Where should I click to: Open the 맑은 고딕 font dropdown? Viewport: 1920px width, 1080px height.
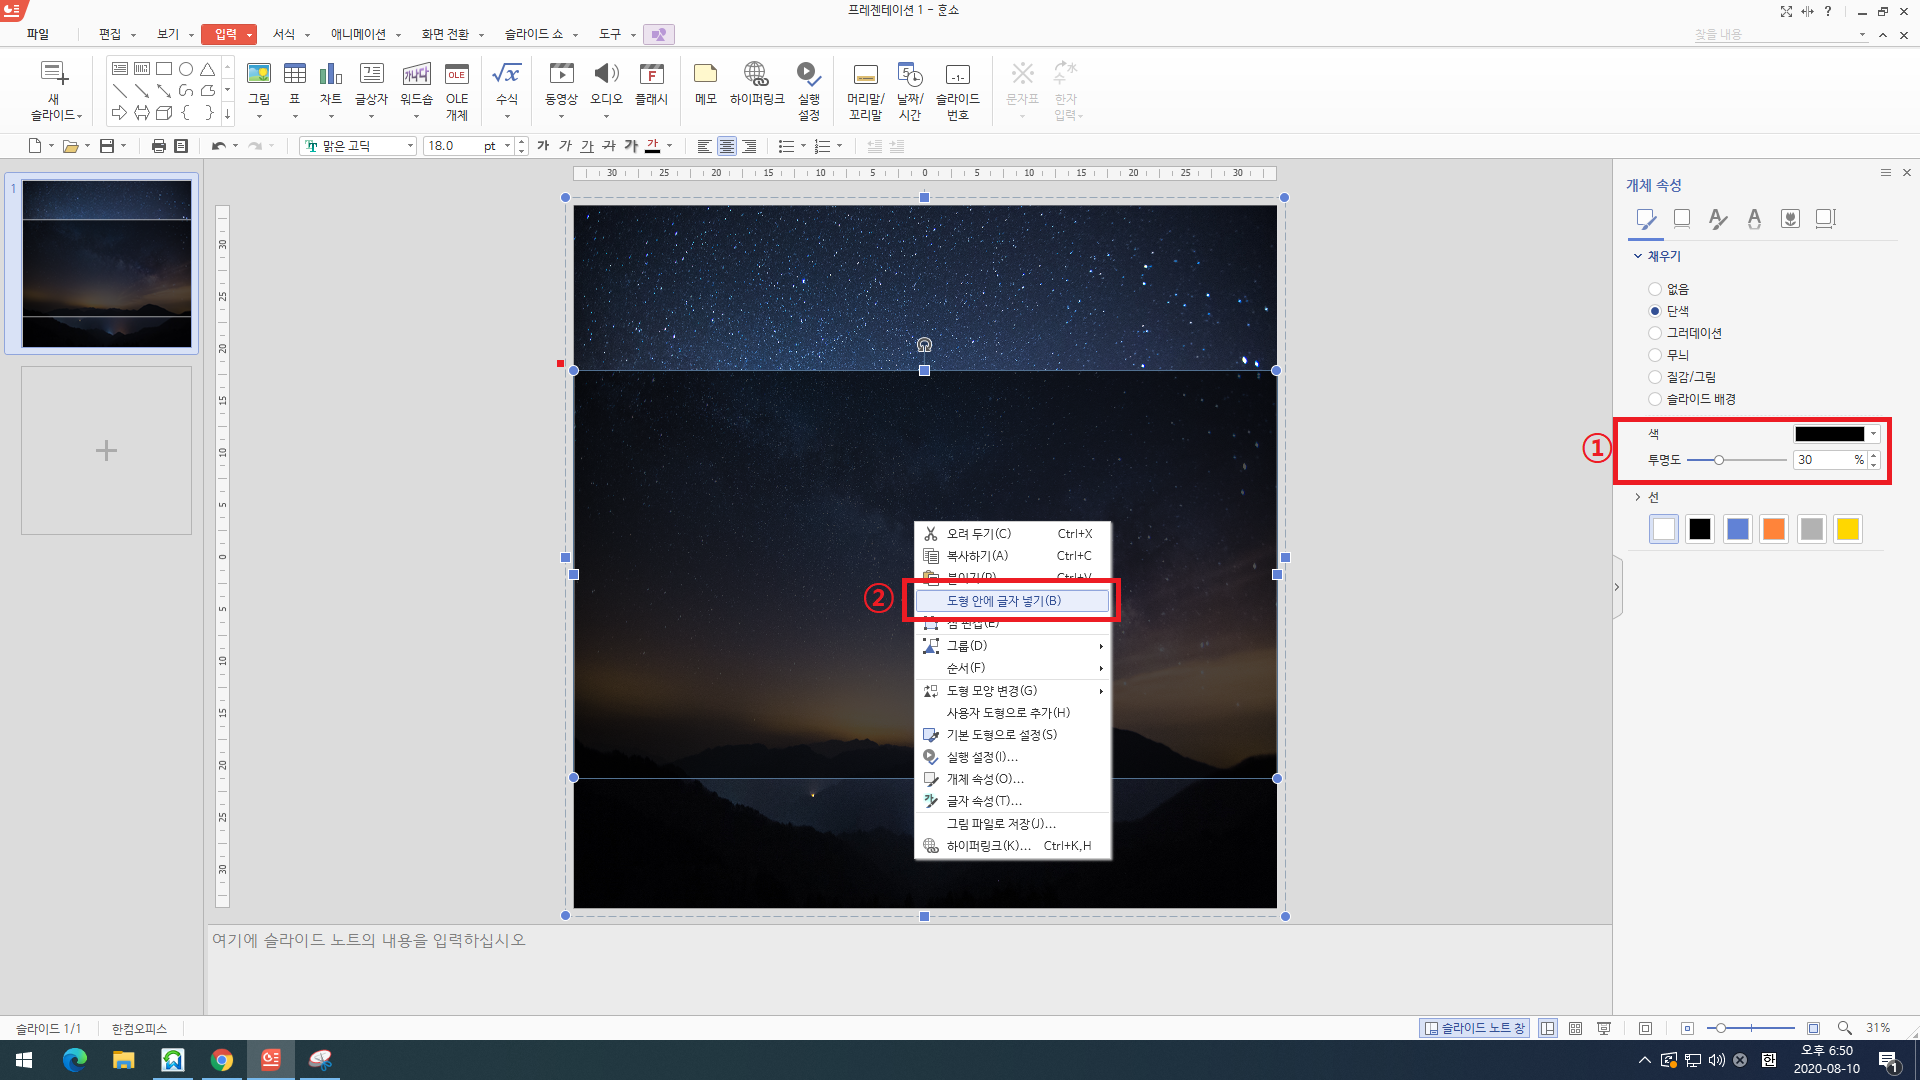pyautogui.click(x=410, y=146)
